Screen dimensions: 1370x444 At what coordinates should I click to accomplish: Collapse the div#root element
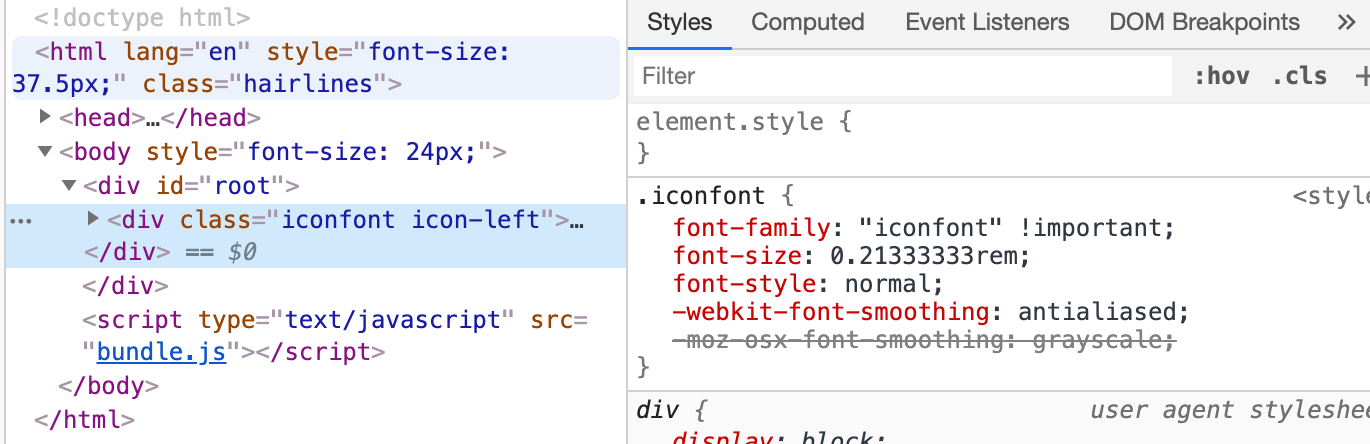coord(69,186)
